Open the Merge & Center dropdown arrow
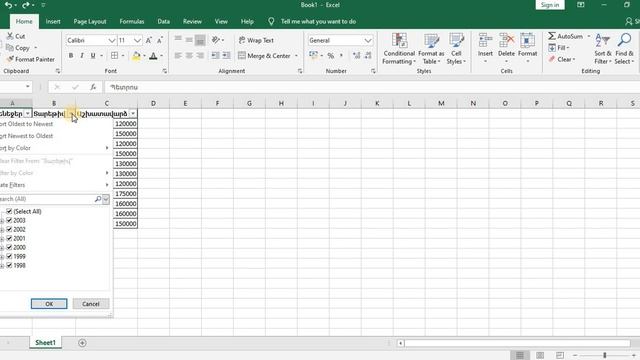This screenshot has height=360, width=640. pos(296,56)
